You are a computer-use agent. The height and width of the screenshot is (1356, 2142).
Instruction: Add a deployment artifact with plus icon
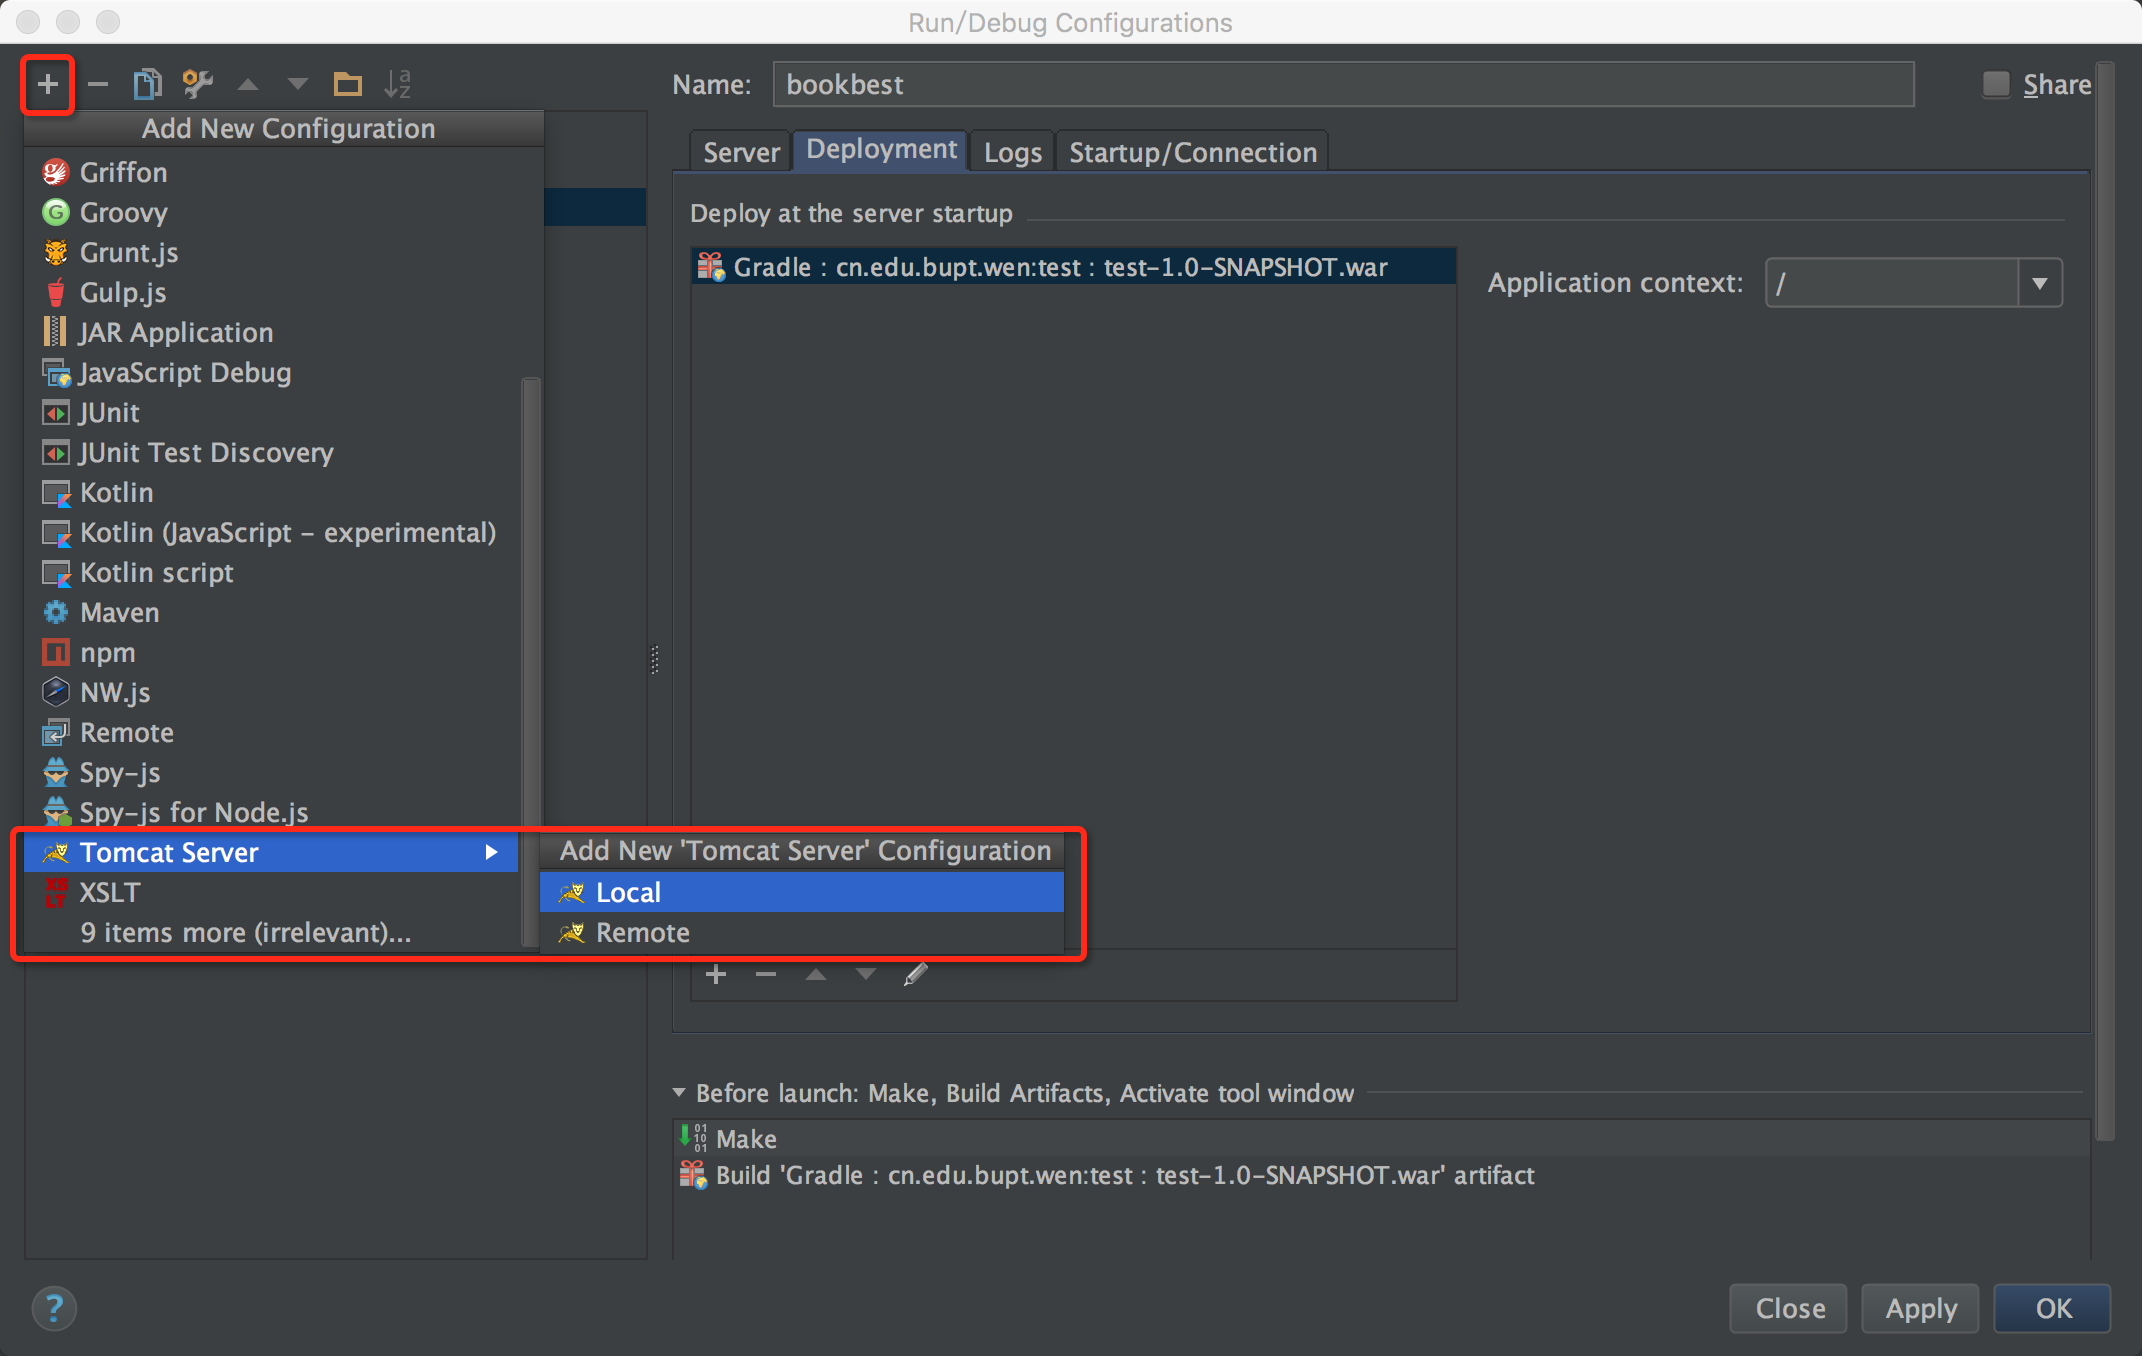point(715,974)
